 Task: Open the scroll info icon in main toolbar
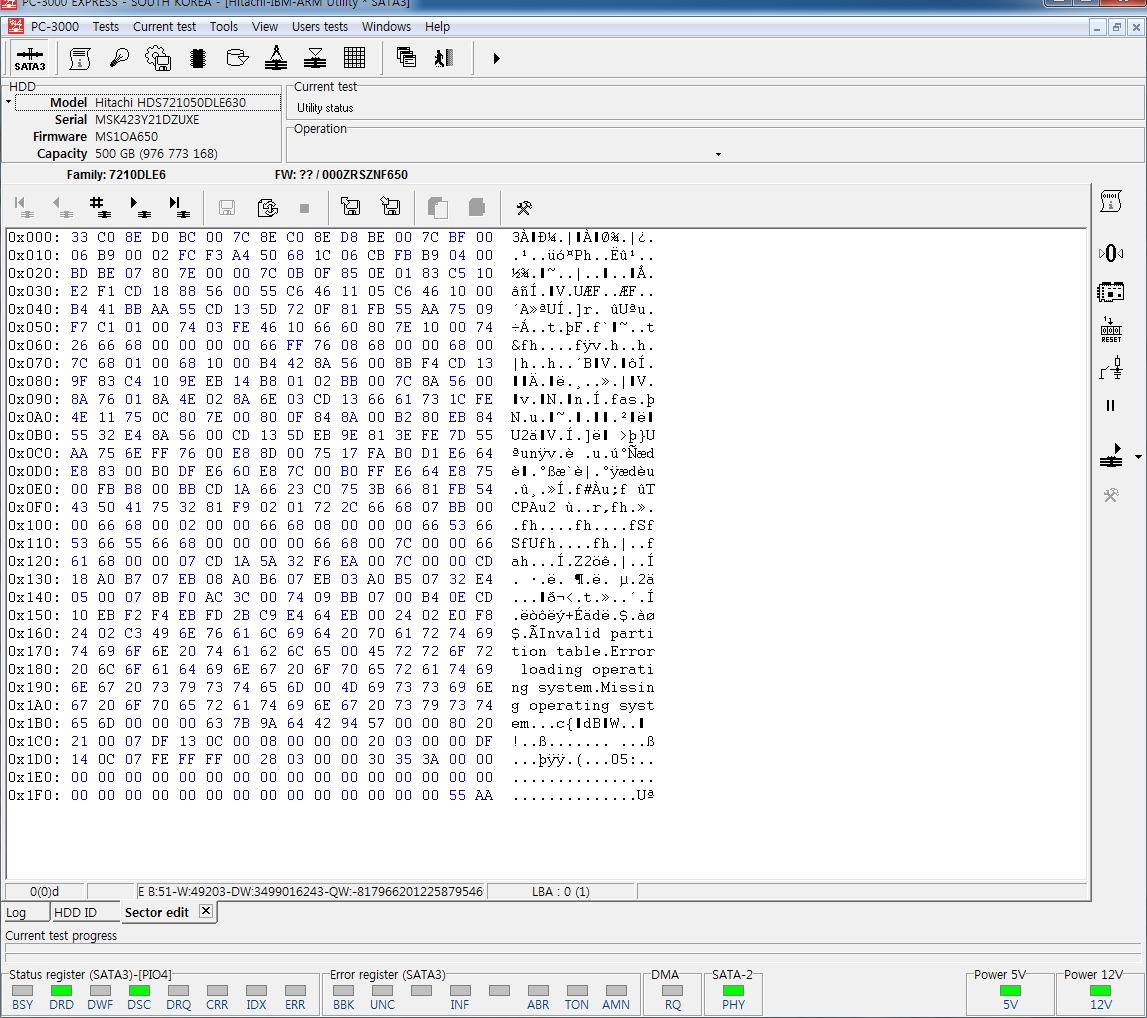tap(80, 58)
